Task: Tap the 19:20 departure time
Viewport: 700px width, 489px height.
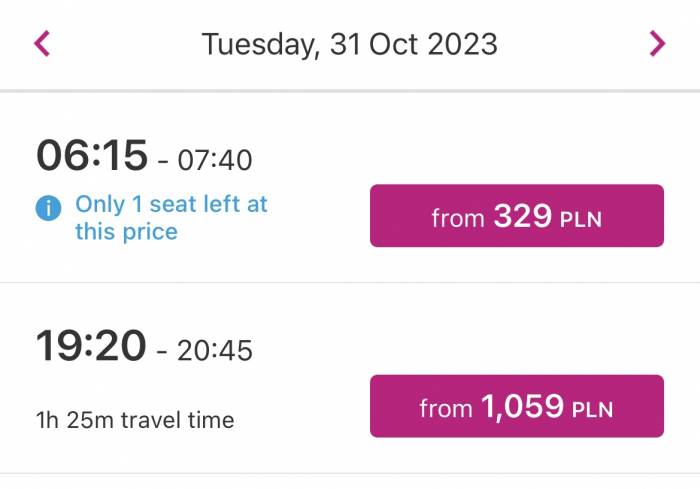Action: coord(91,346)
